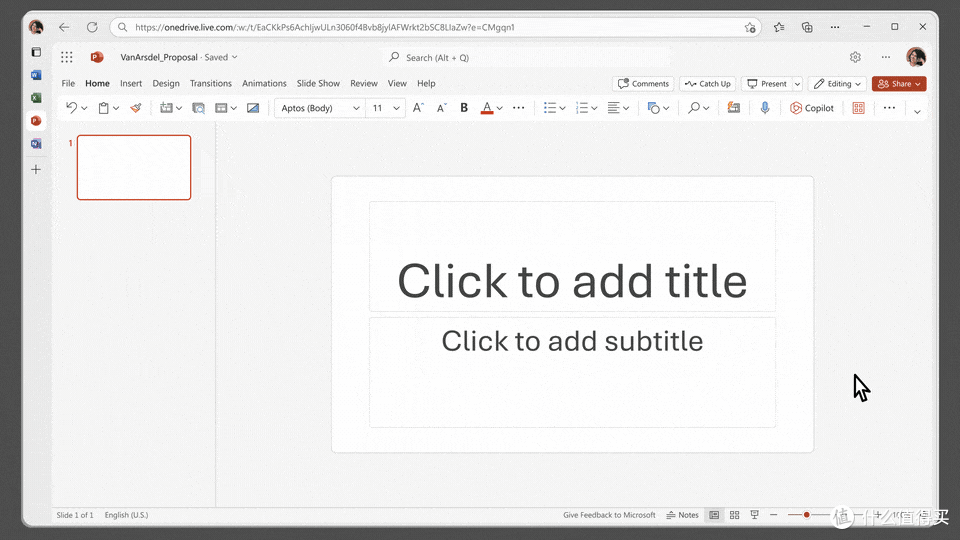The width and height of the screenshot is (960, 540).
Task: Open the Slide Show tab
Action: [318, 83]
